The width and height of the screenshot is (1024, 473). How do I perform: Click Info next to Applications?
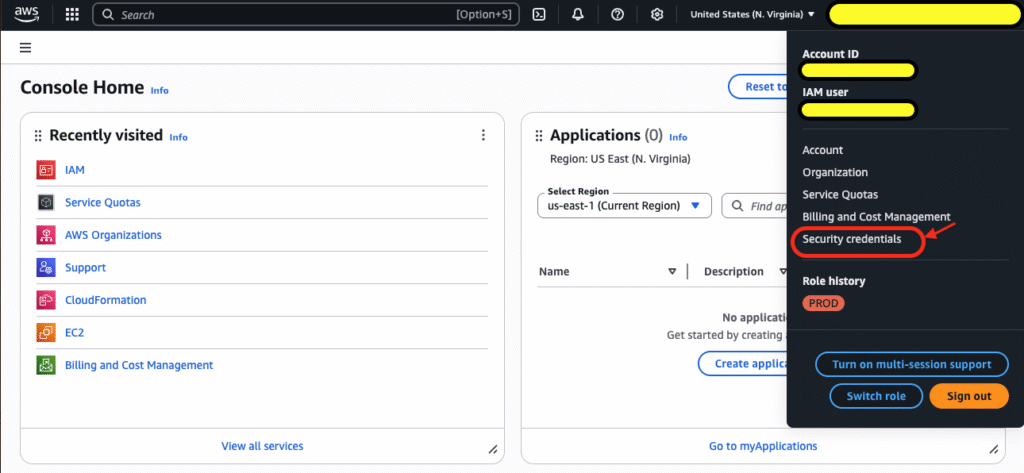click(x=678, y=137)
